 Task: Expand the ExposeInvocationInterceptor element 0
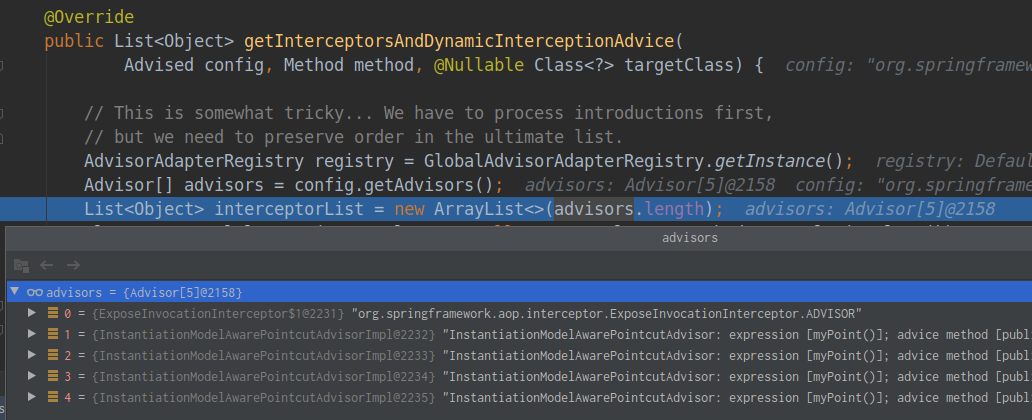pyautogui.click(x=33, y=313)
